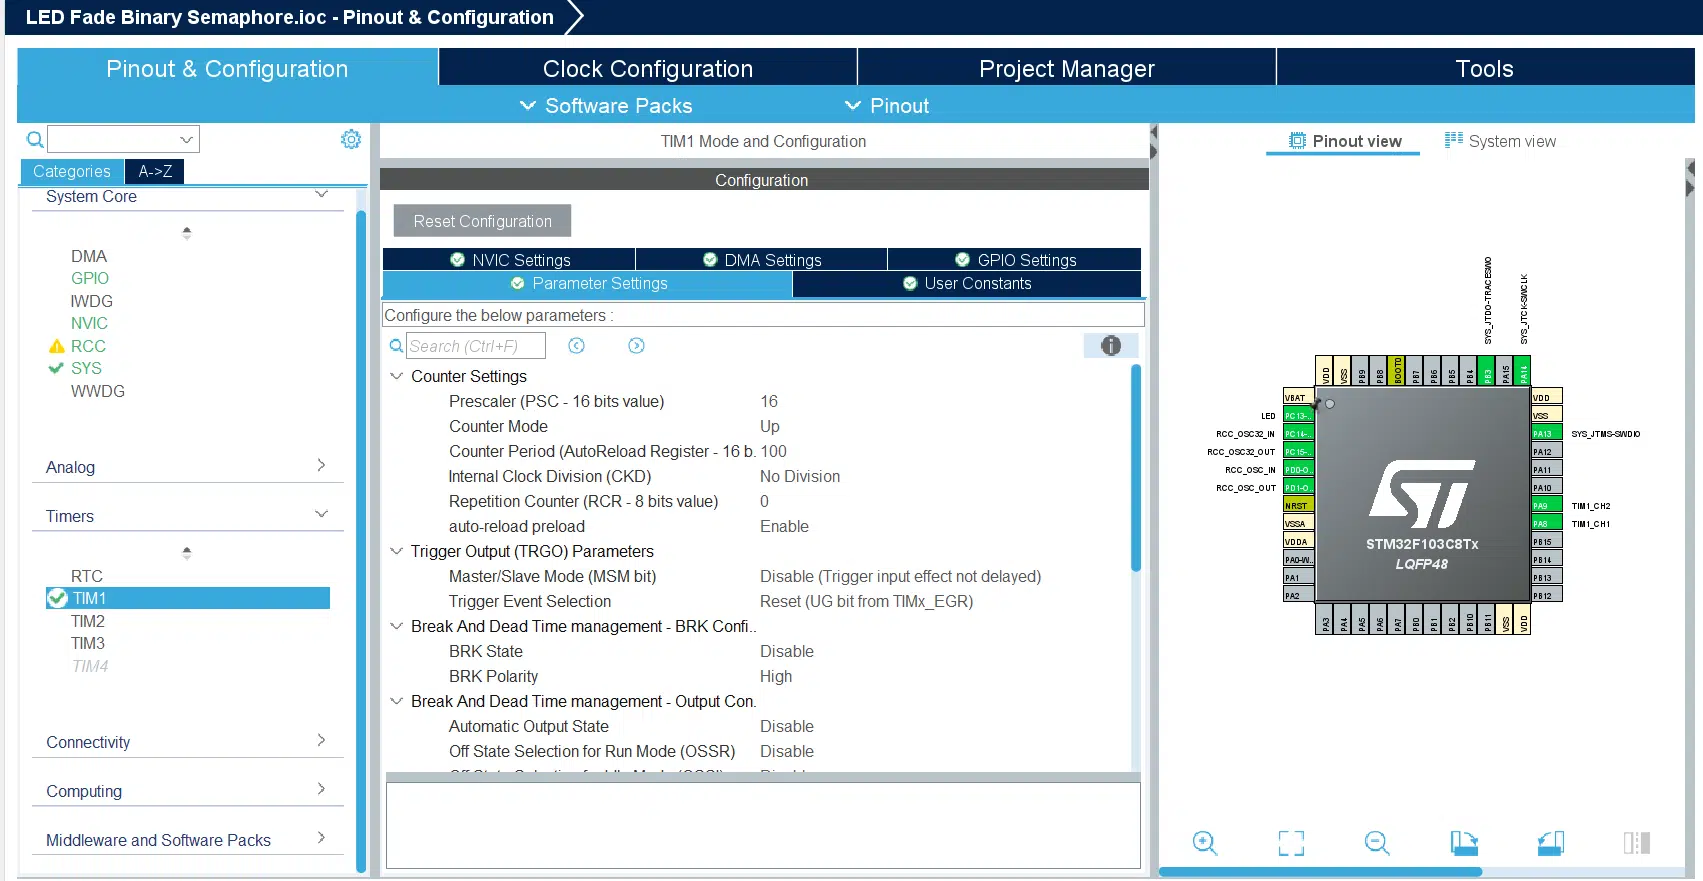Screen dimensions: 1703x881
Task: Rotate the chip counter-clockwise
Action: point(1551,843)
